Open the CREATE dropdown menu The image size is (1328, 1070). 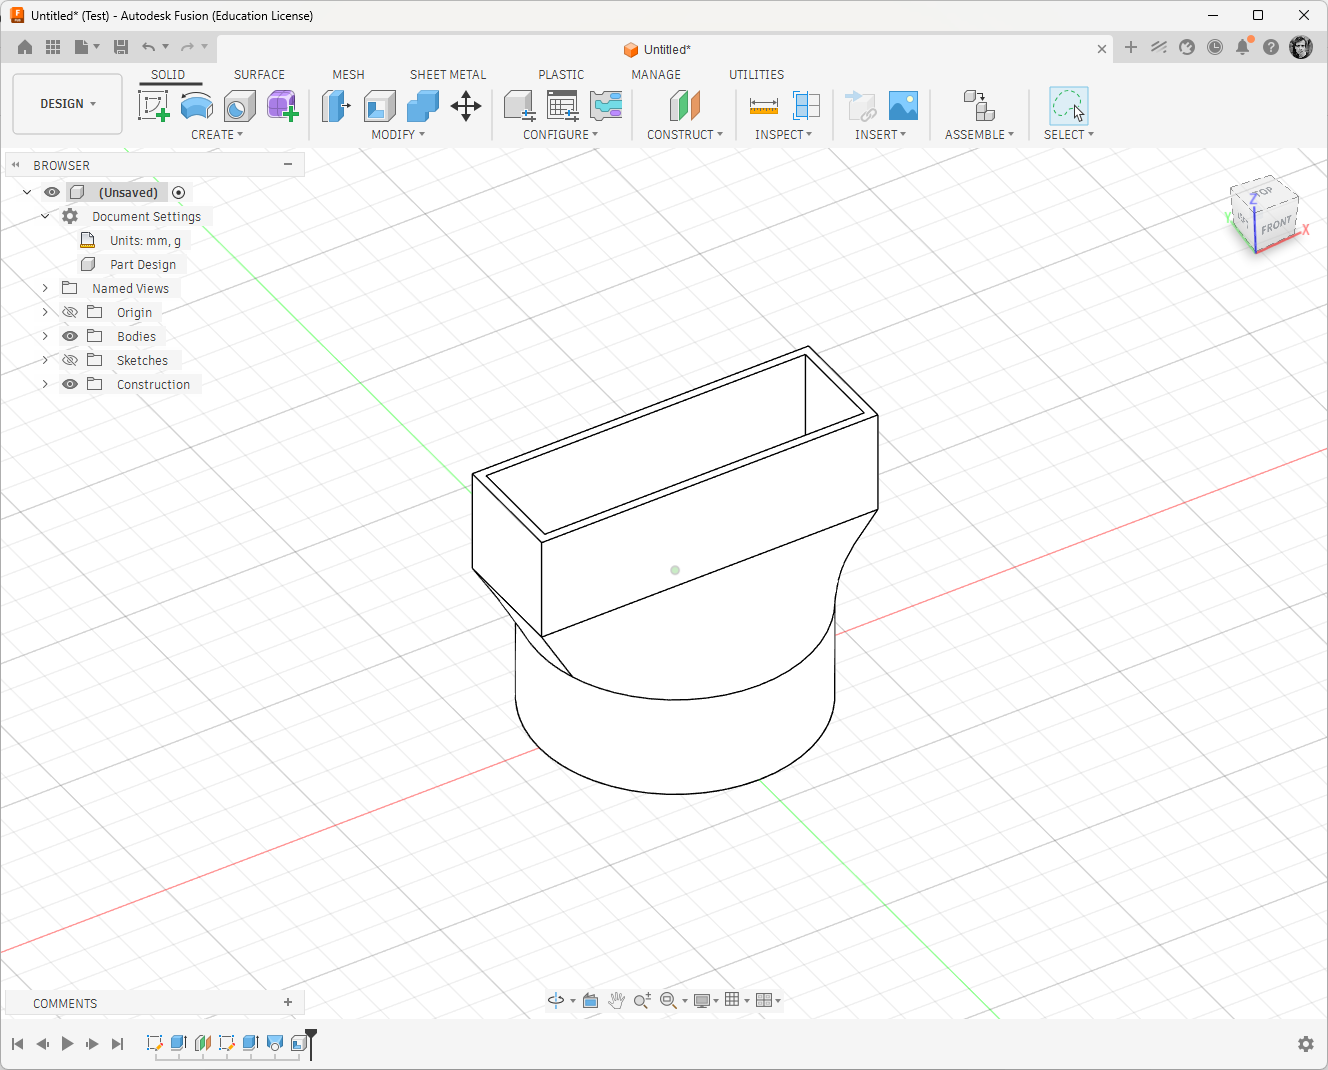217,134
